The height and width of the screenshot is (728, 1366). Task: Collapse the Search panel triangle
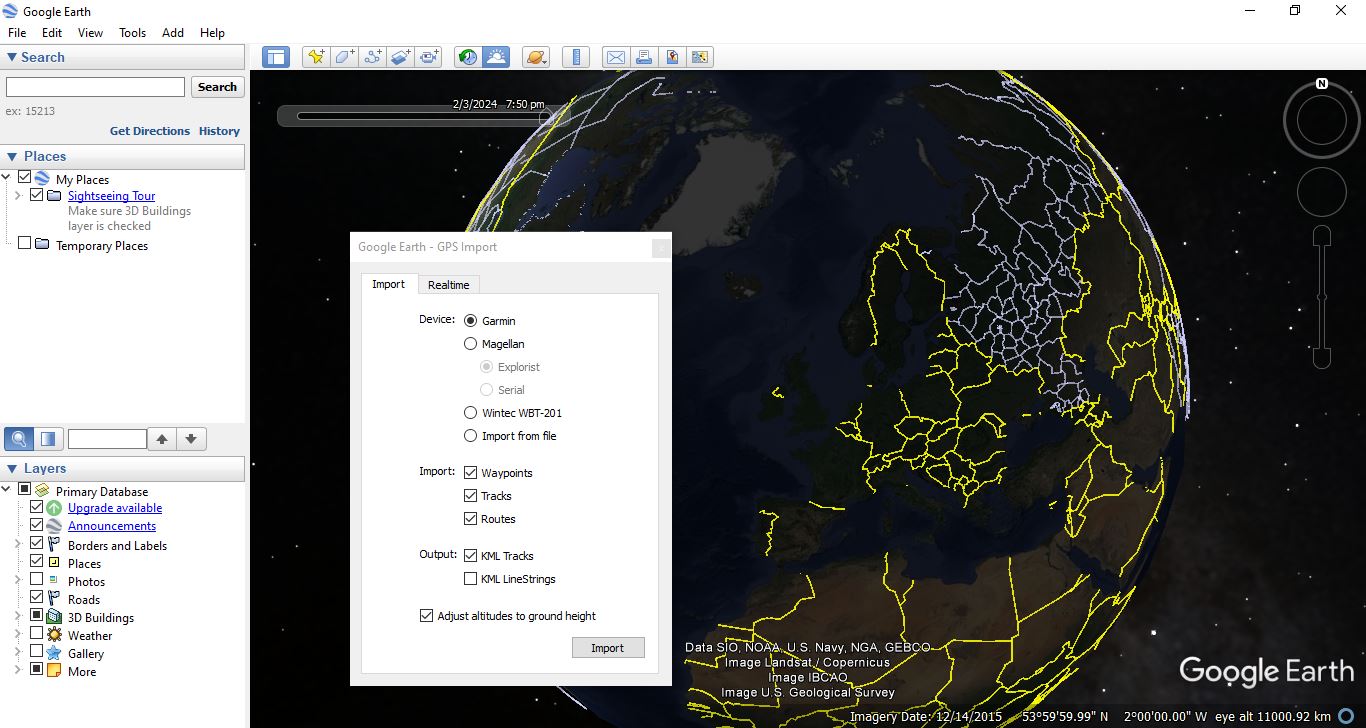[x=12, y=58]
